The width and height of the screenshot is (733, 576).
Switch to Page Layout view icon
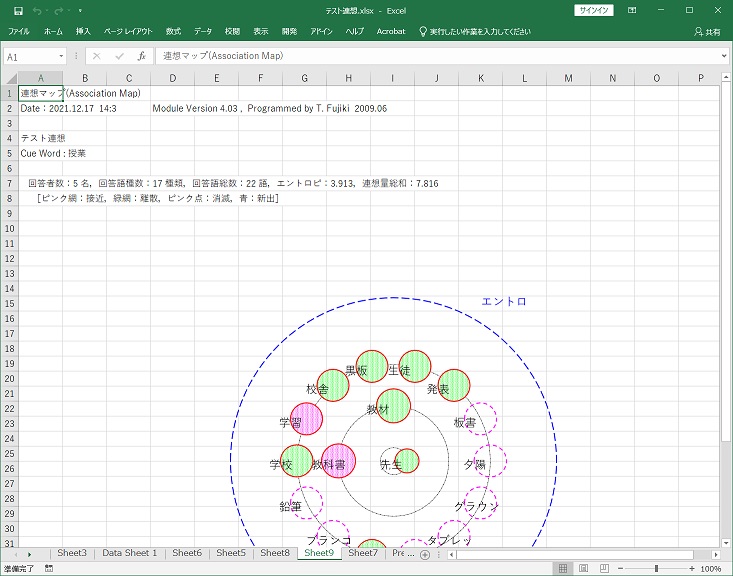[585, 568]
